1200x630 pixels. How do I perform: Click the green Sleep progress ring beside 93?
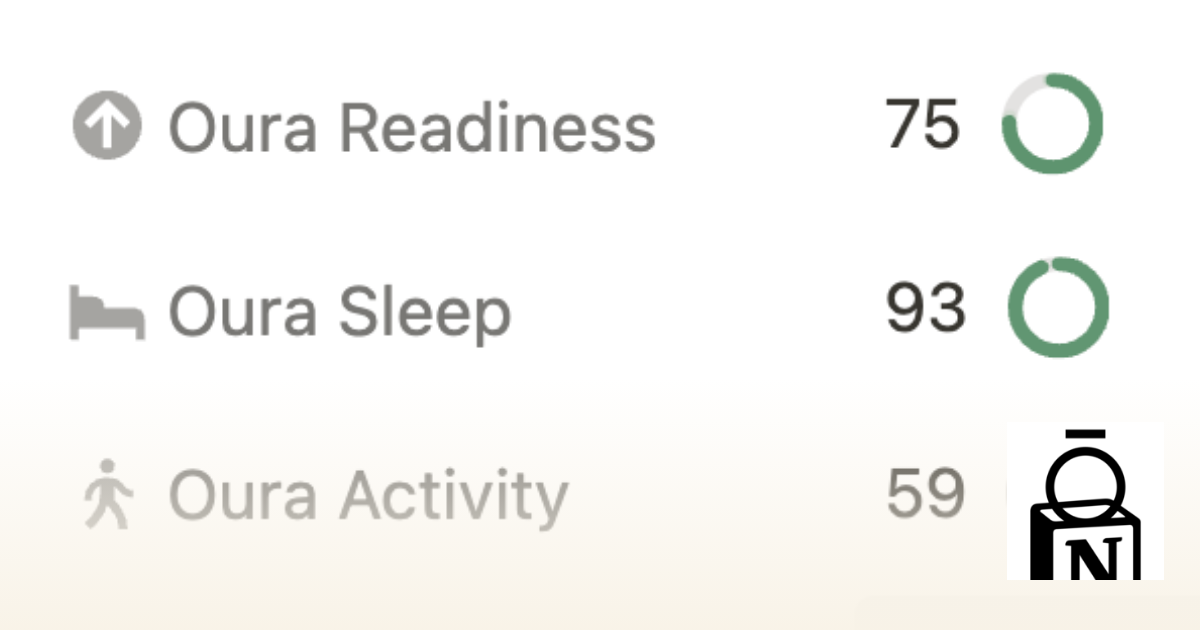[1057, 308]
